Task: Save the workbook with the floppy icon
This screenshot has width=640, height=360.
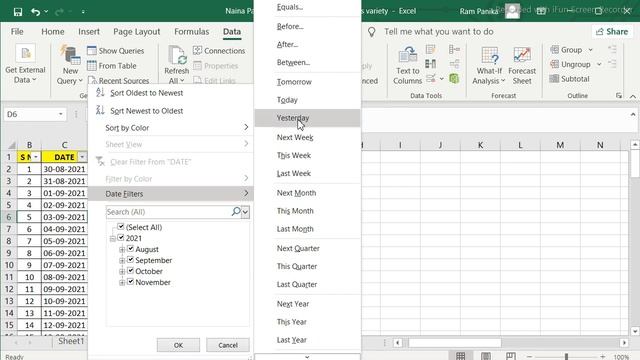Action: click(x=18, y=12)
